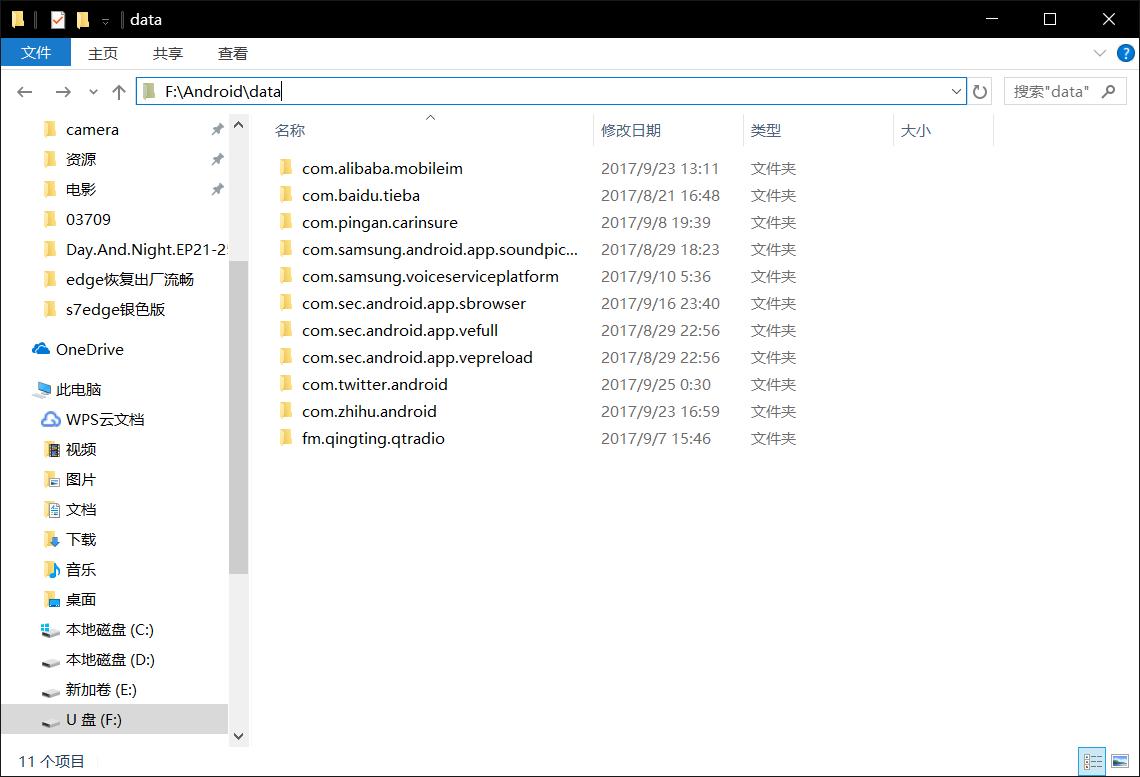This screenshot has height=777, width=1140.
Task: Navigate back using the back arrow
Action: pos(24,91)
